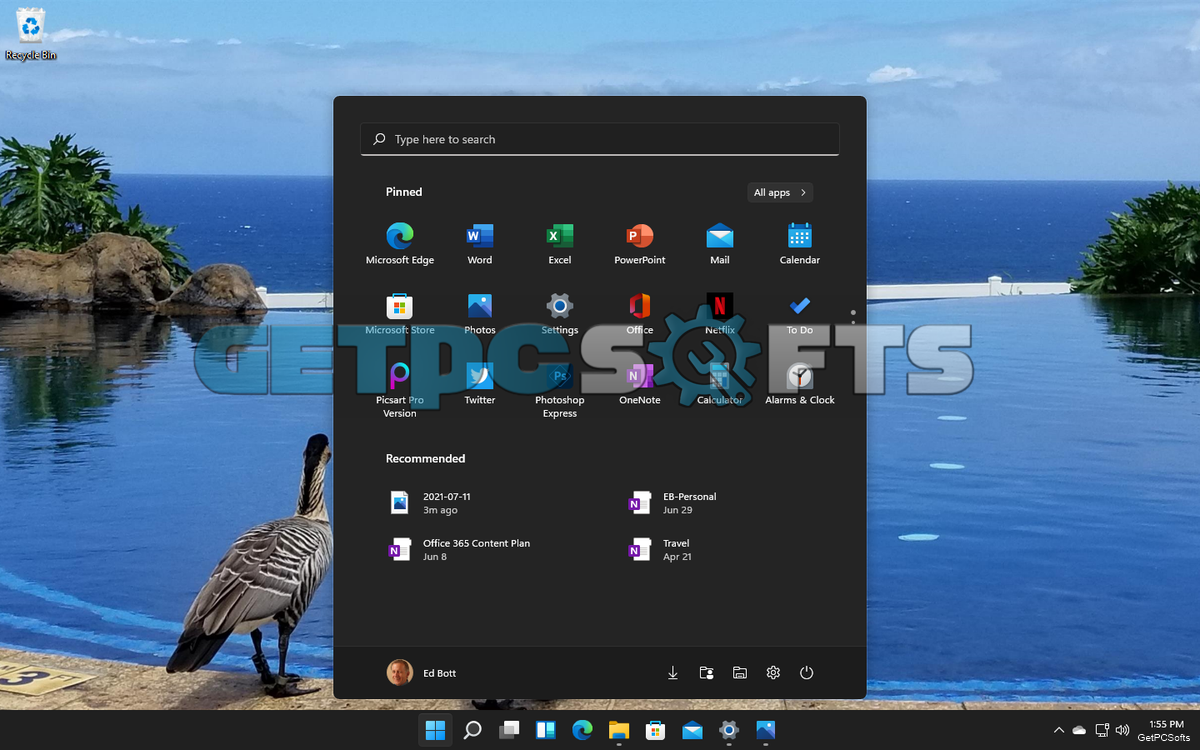
Task: Open Netflix from pinned apps
Action: click(720, 314)
